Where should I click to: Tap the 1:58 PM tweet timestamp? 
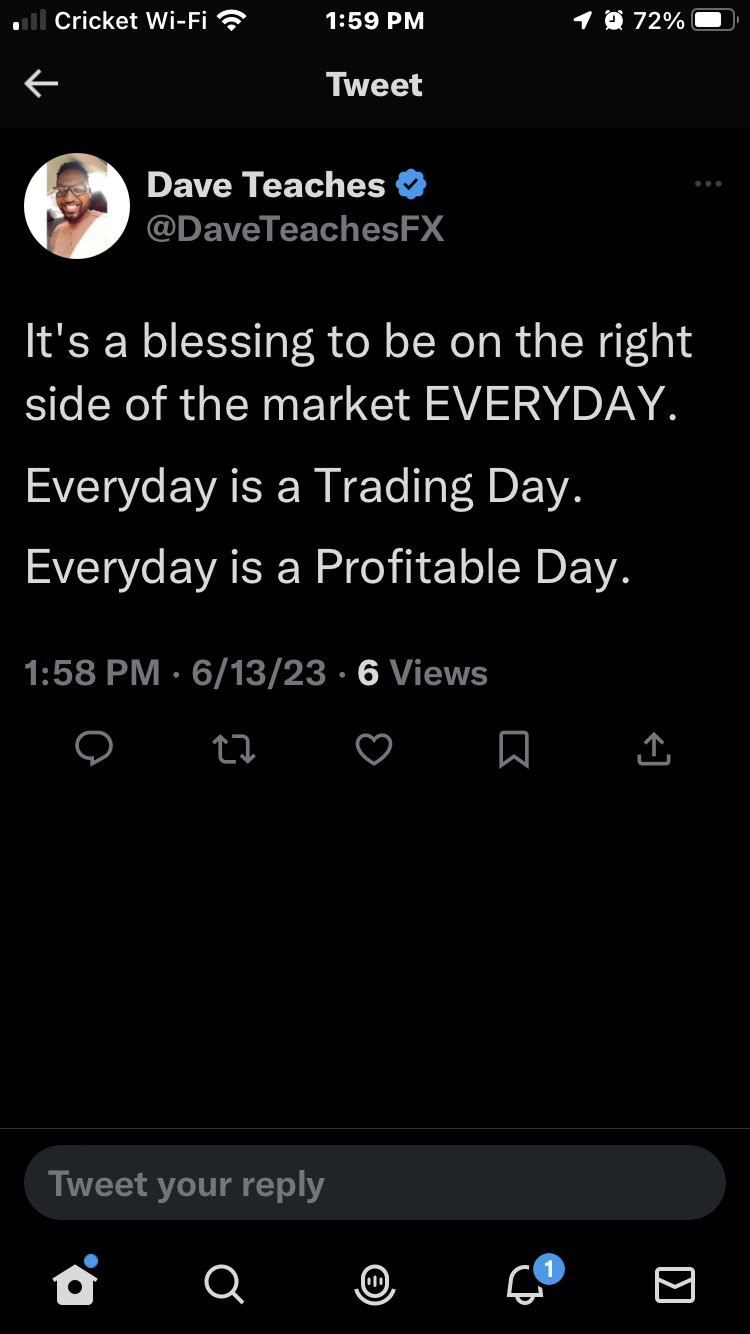point(92,673)
